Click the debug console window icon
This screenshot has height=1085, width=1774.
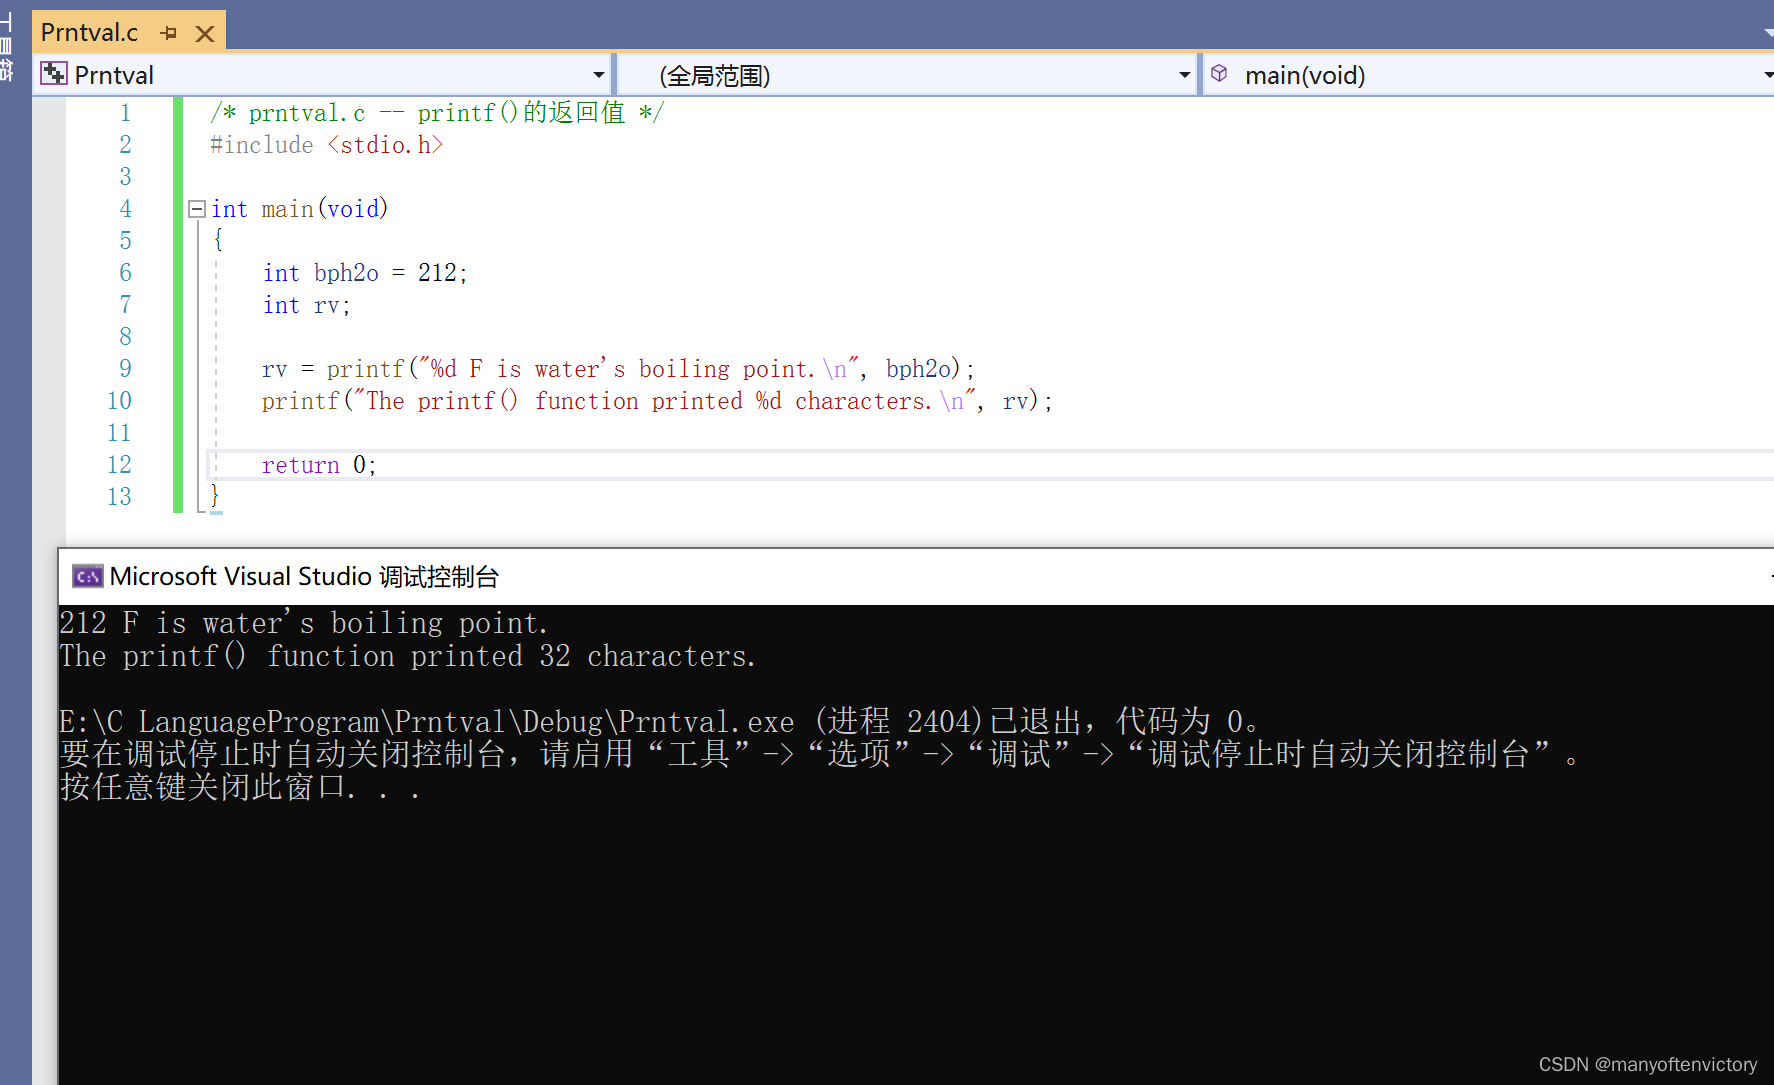tap(88, 576)
